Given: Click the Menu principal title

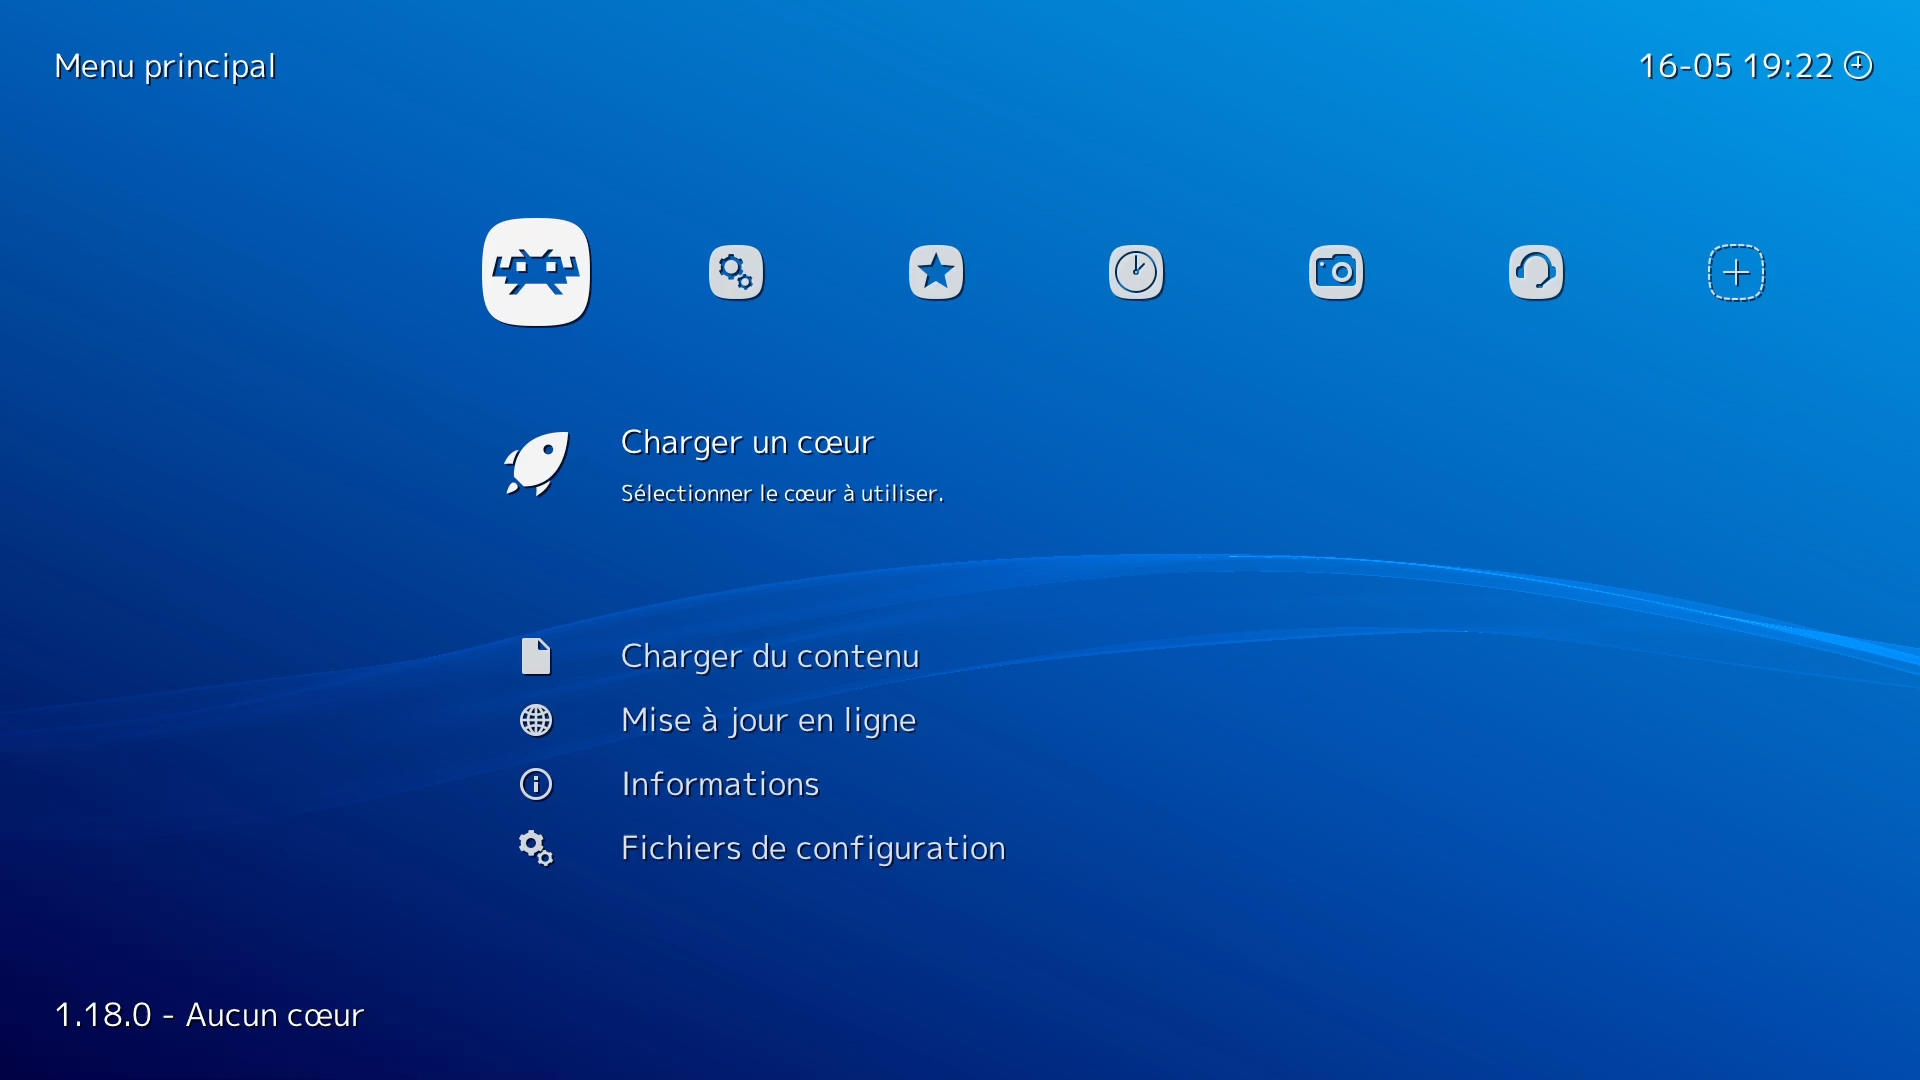Looking at the screenshot, I should click(x=164, y=66).
